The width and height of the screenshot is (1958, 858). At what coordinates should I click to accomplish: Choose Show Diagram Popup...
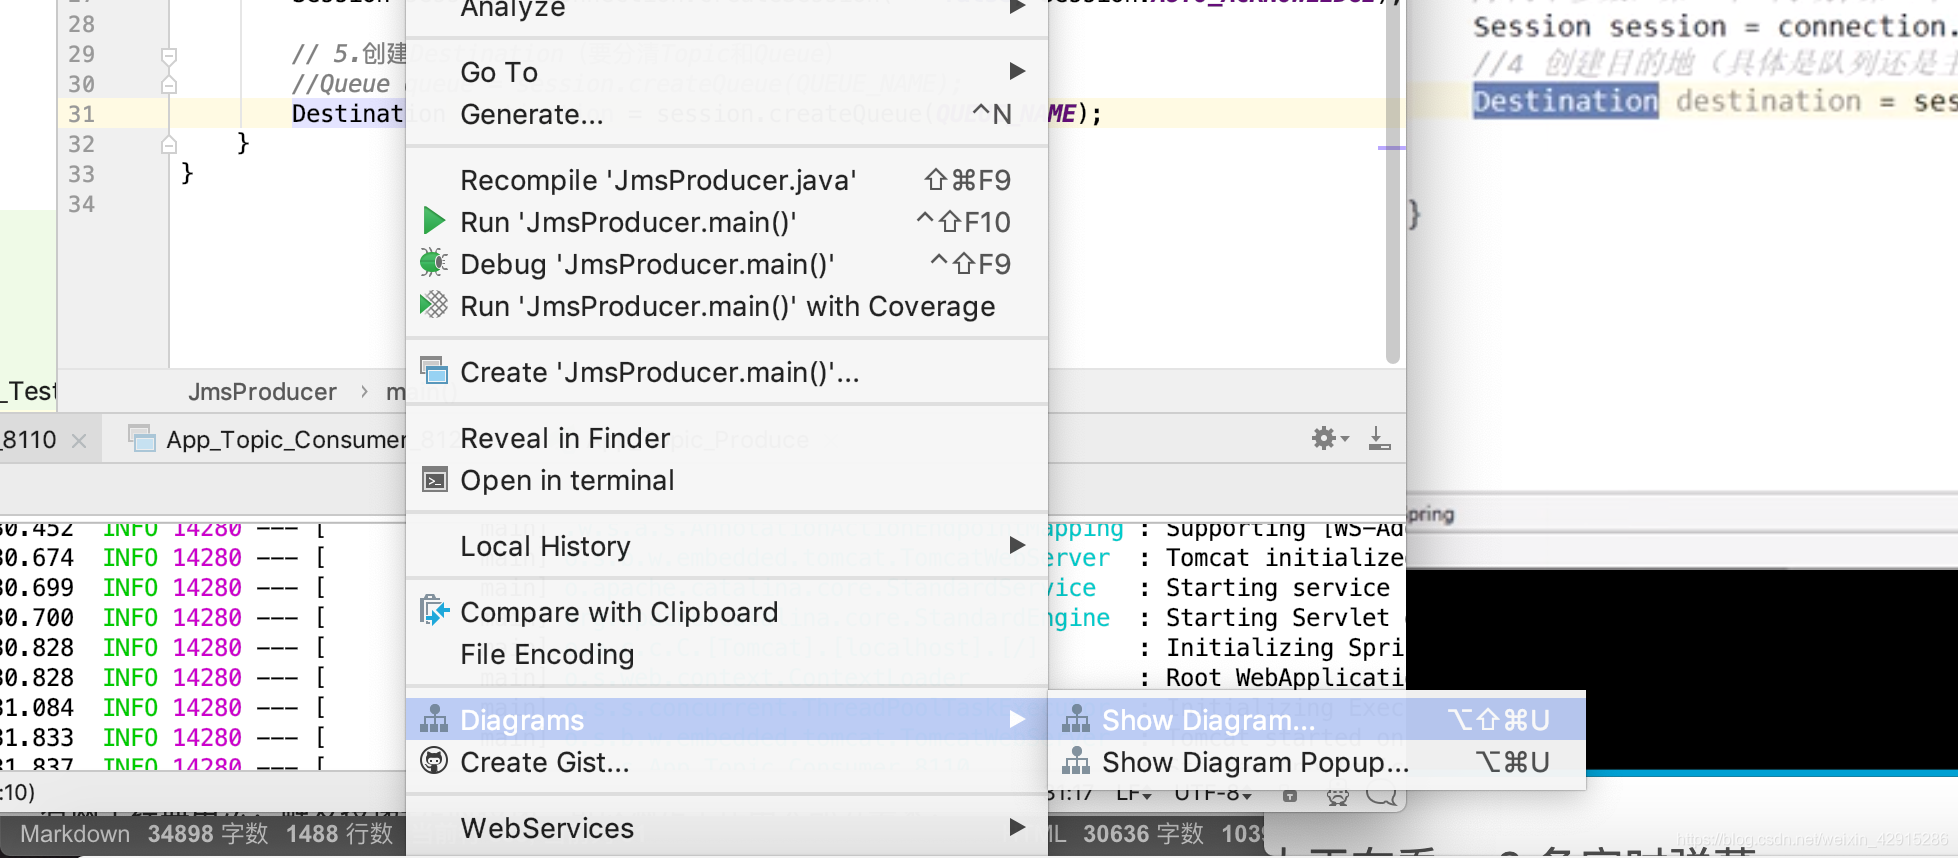[1317, 762]
